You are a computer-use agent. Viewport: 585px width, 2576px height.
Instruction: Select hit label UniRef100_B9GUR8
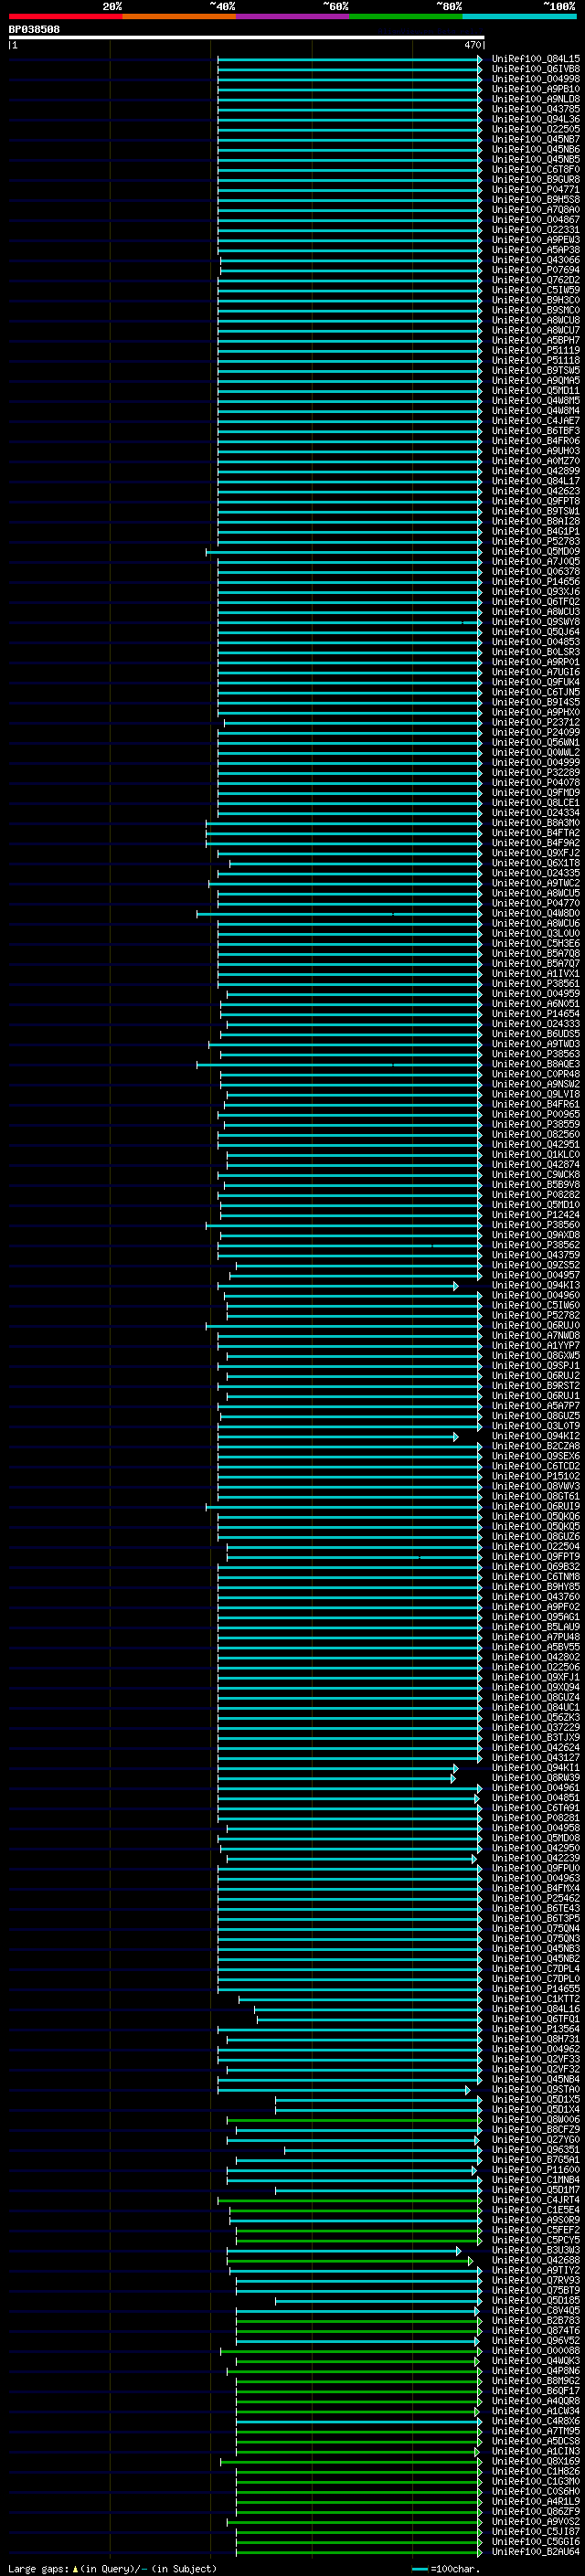536,180
